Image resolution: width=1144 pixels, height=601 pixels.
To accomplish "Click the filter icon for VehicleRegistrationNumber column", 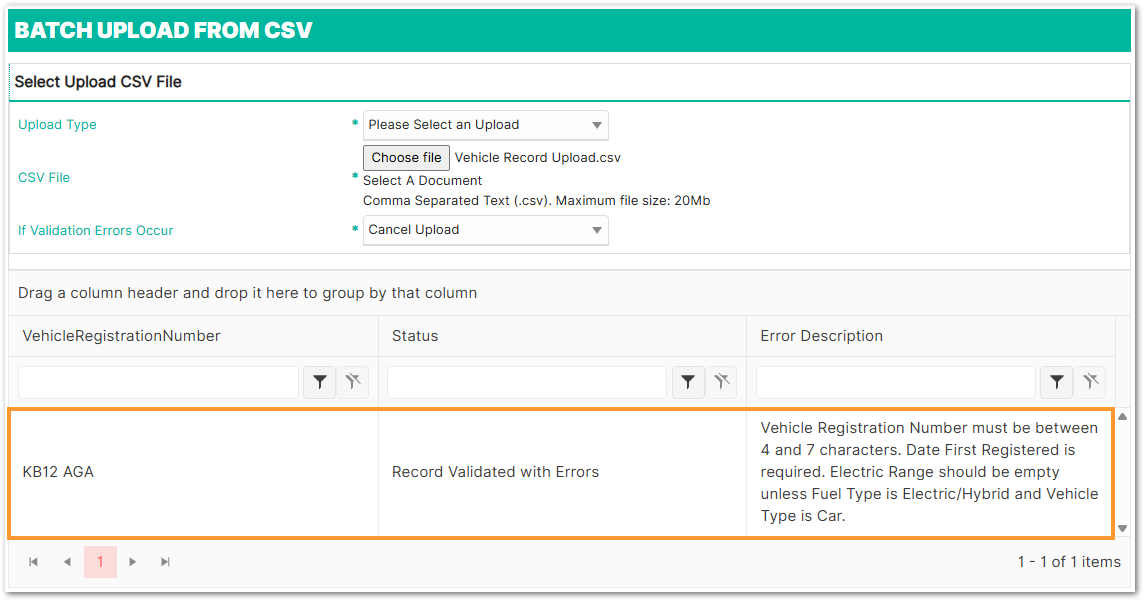I will 319,382.
